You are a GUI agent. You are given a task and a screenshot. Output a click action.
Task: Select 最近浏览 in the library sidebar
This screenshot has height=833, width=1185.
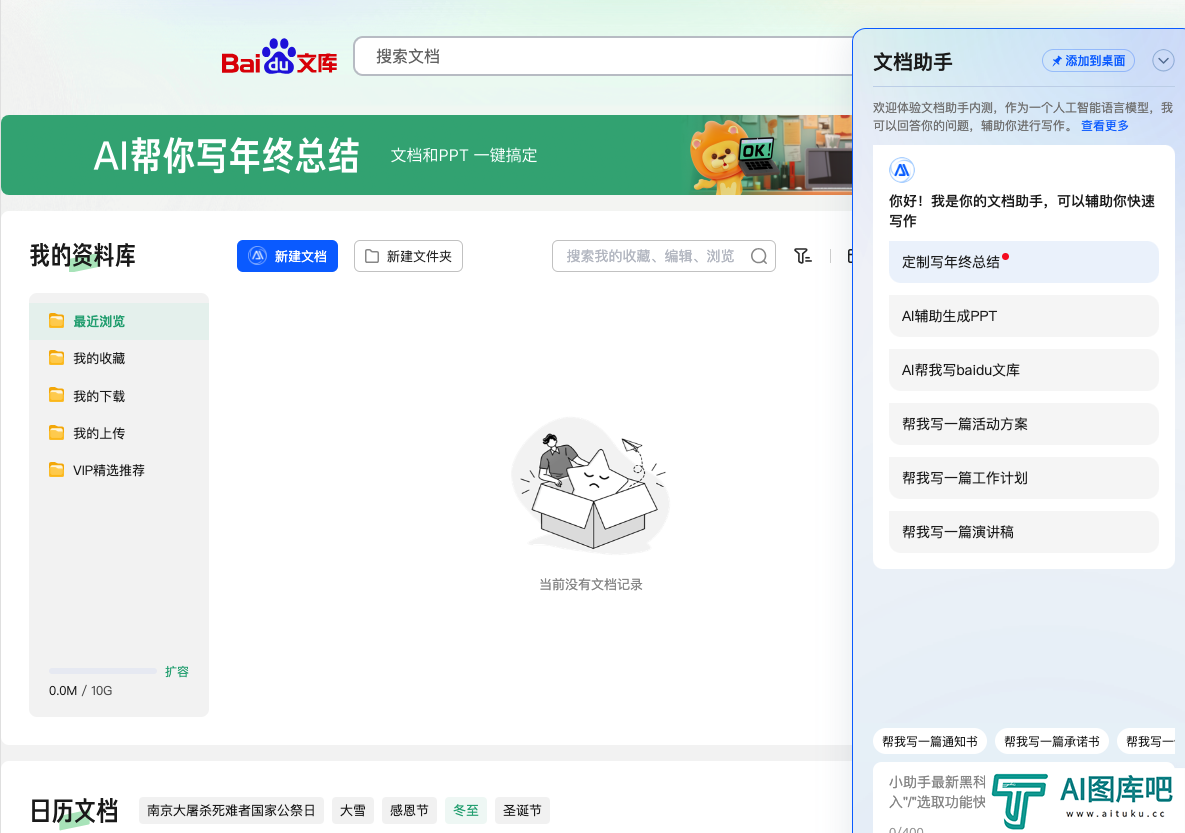(x=119, y=321)
